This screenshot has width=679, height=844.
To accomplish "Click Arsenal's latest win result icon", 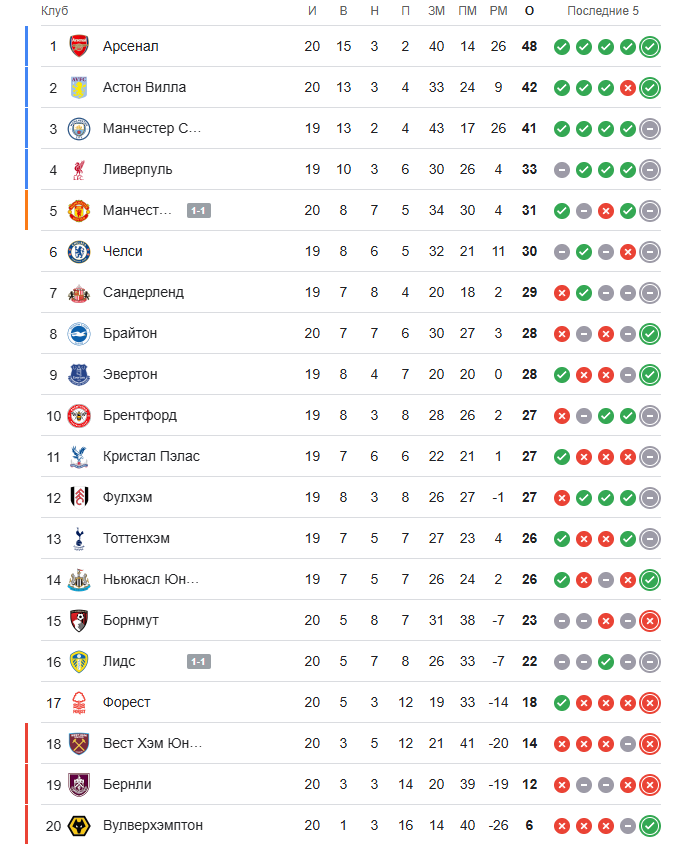I will [650, 47].
